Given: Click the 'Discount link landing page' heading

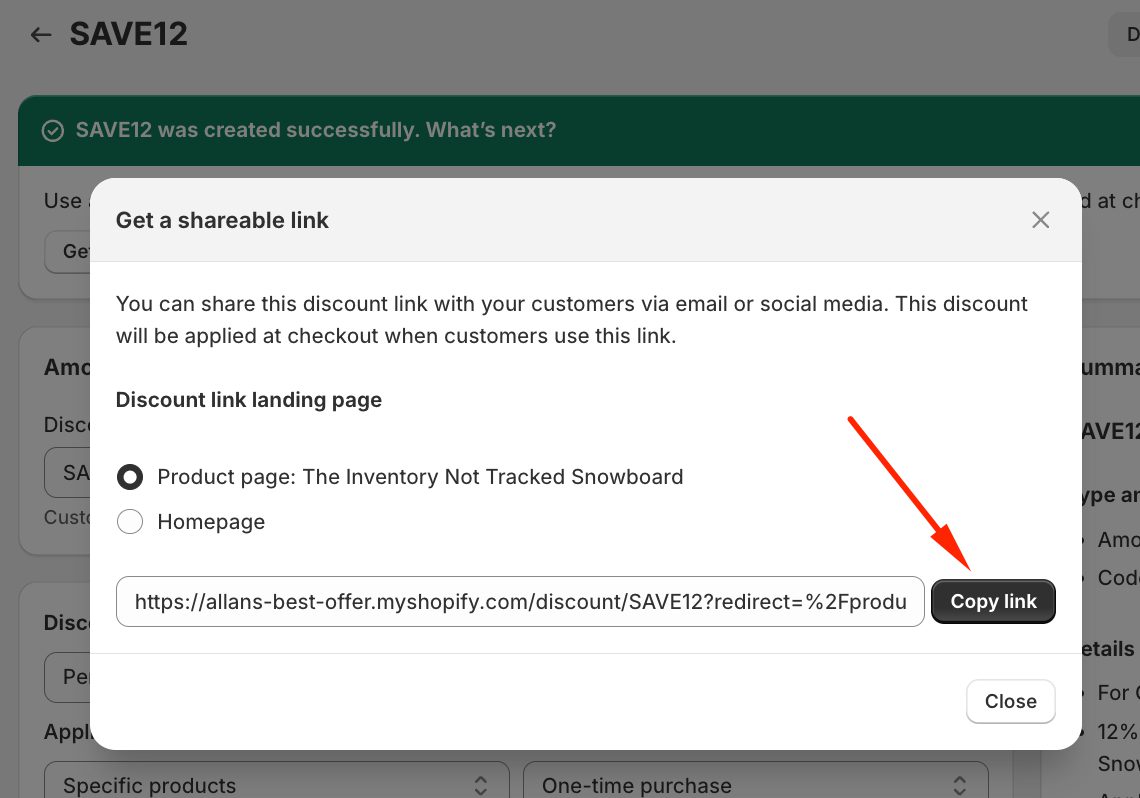Looking at the screenshot, I should pos(249,400).
